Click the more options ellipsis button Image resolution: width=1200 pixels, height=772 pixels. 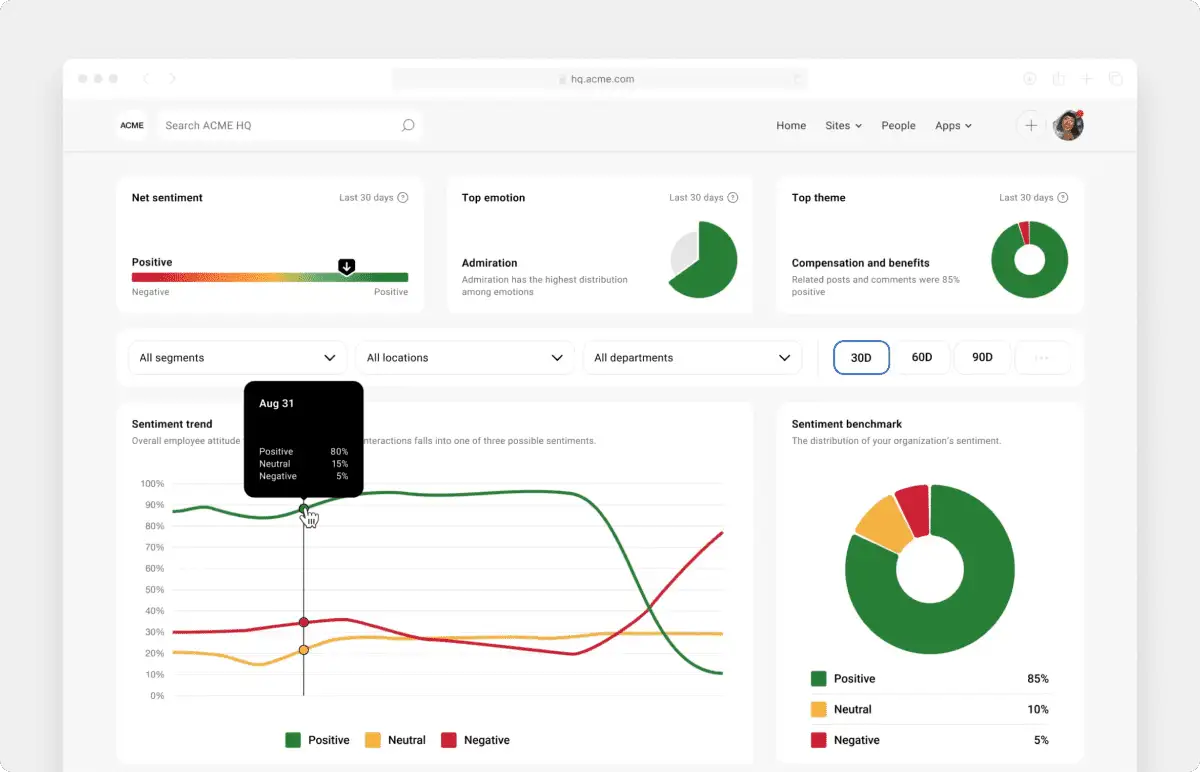1042,358
